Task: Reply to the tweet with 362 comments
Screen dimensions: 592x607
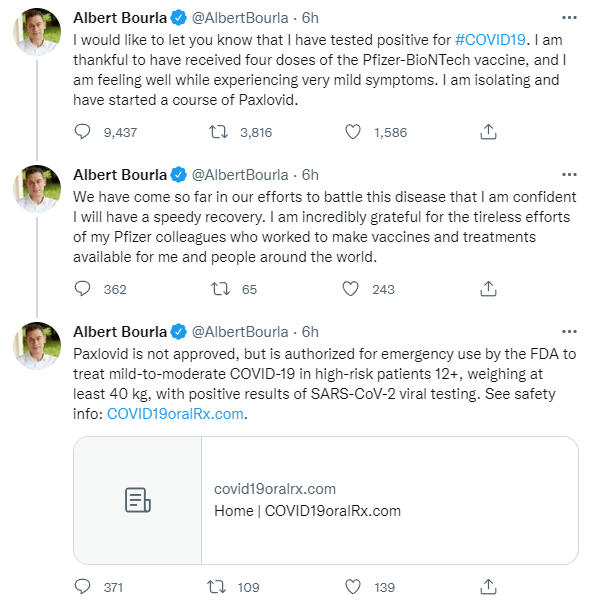Action: point(82,289)
